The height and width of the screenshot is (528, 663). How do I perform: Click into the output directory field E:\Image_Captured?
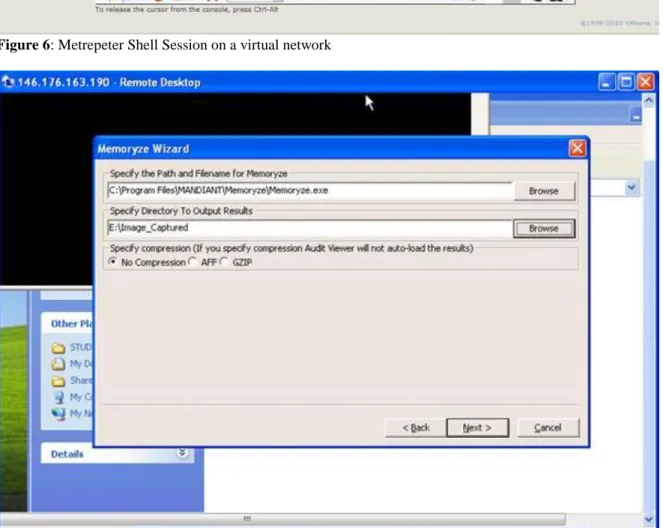(x=310, y=228)
